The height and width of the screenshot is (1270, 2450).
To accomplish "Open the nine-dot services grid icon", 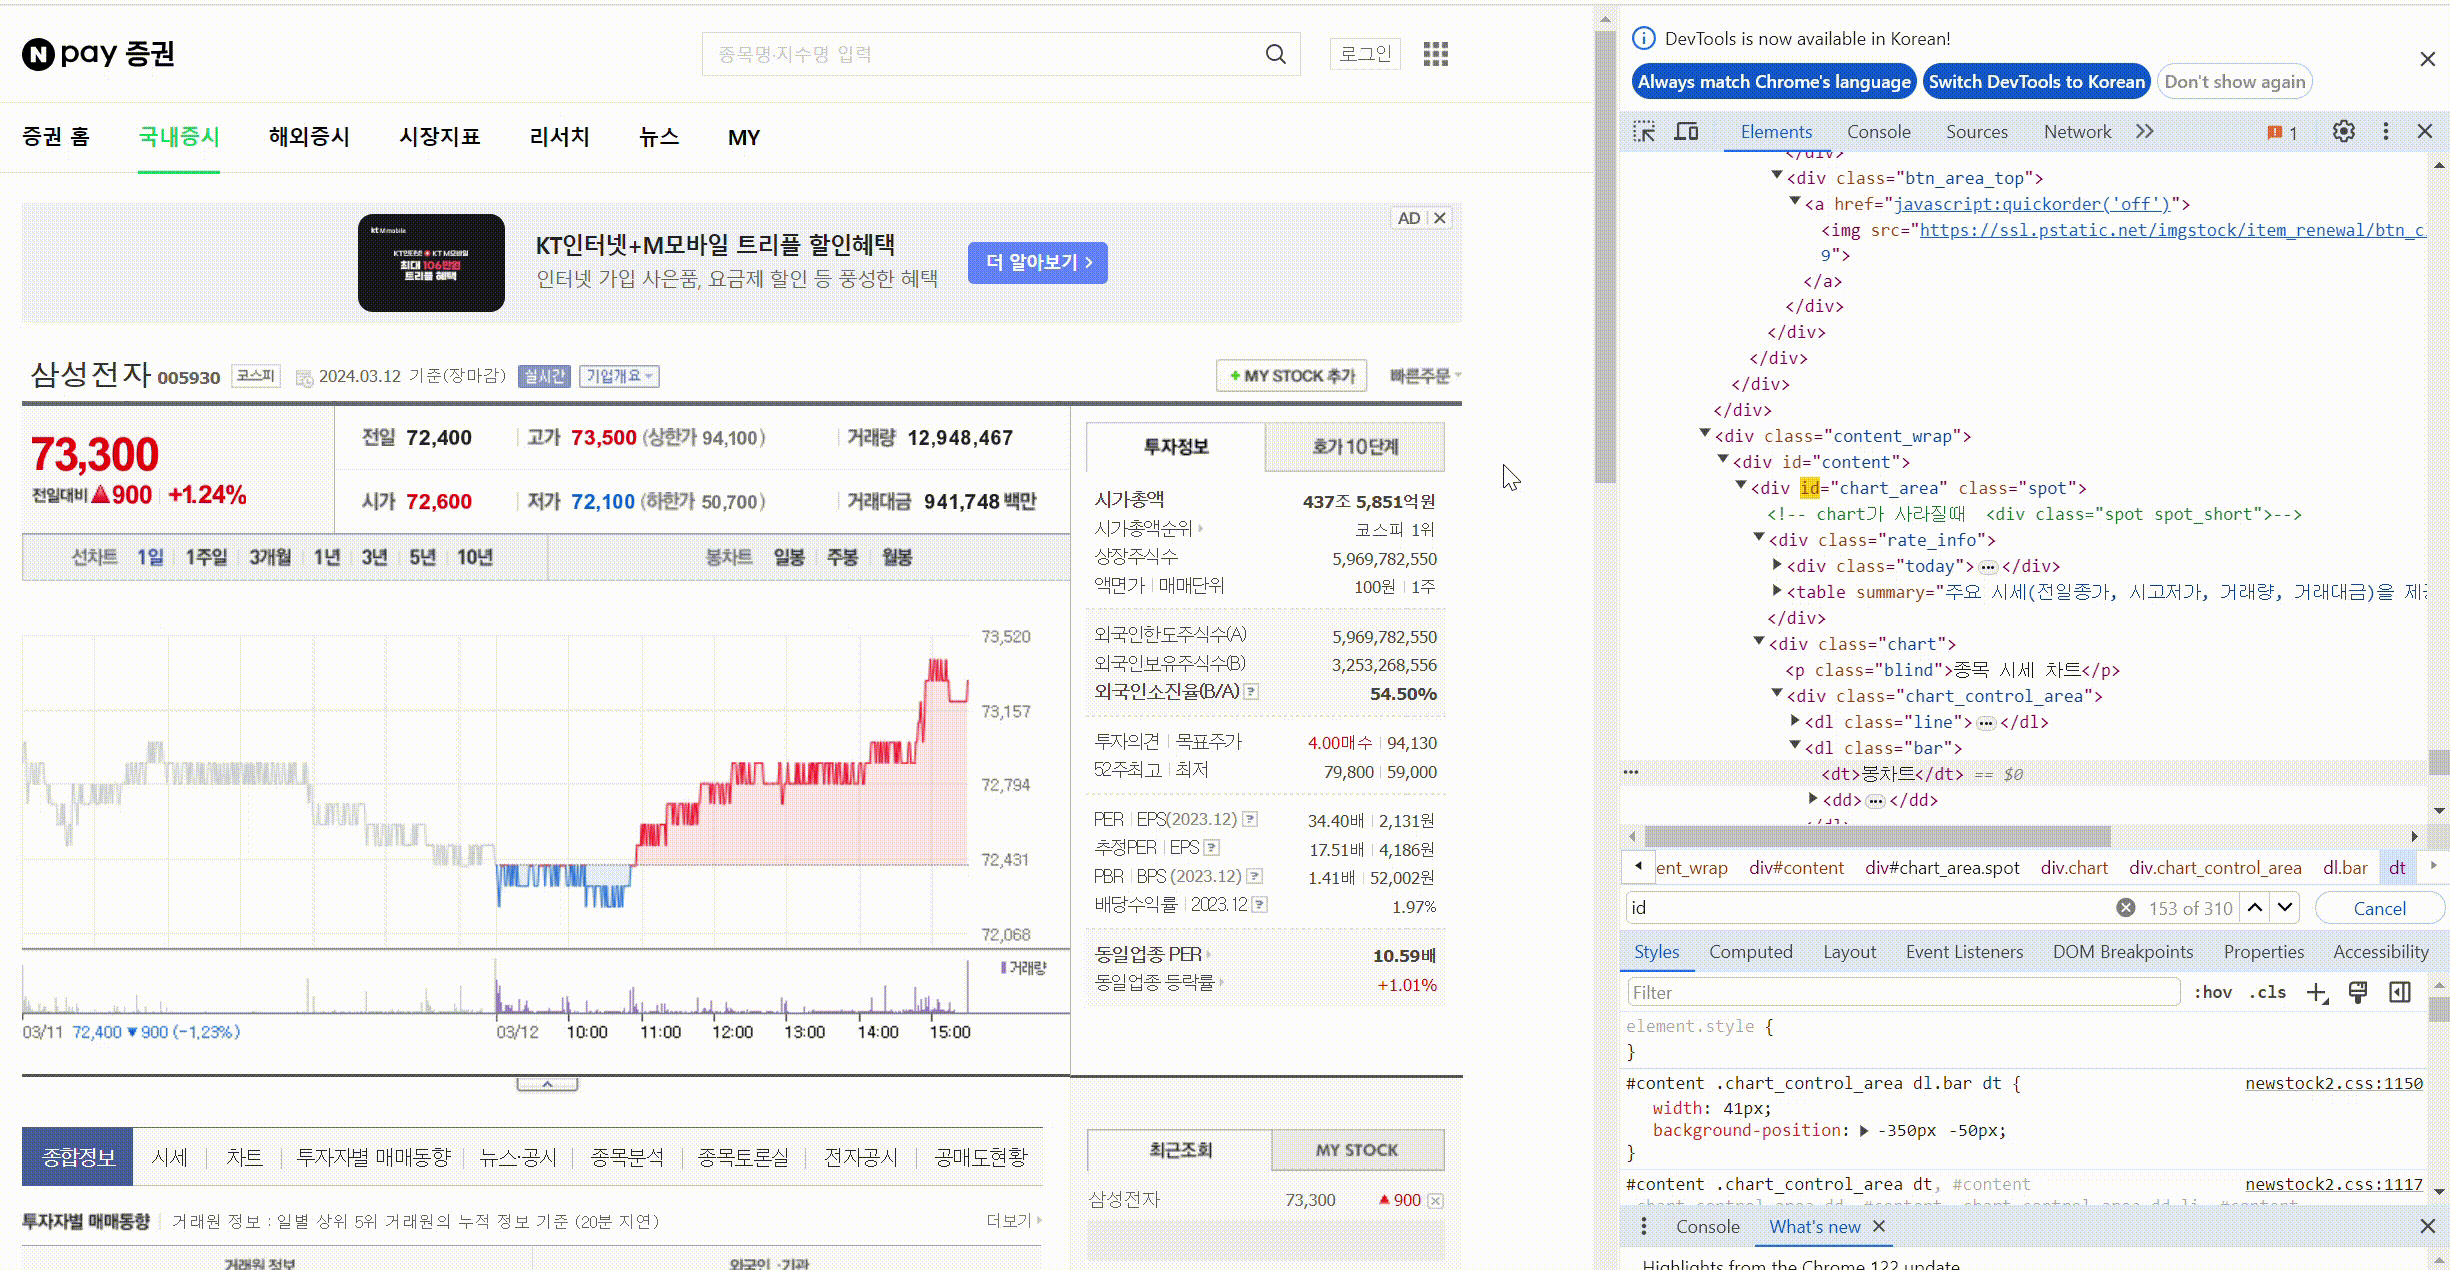I will (1435, 54).
